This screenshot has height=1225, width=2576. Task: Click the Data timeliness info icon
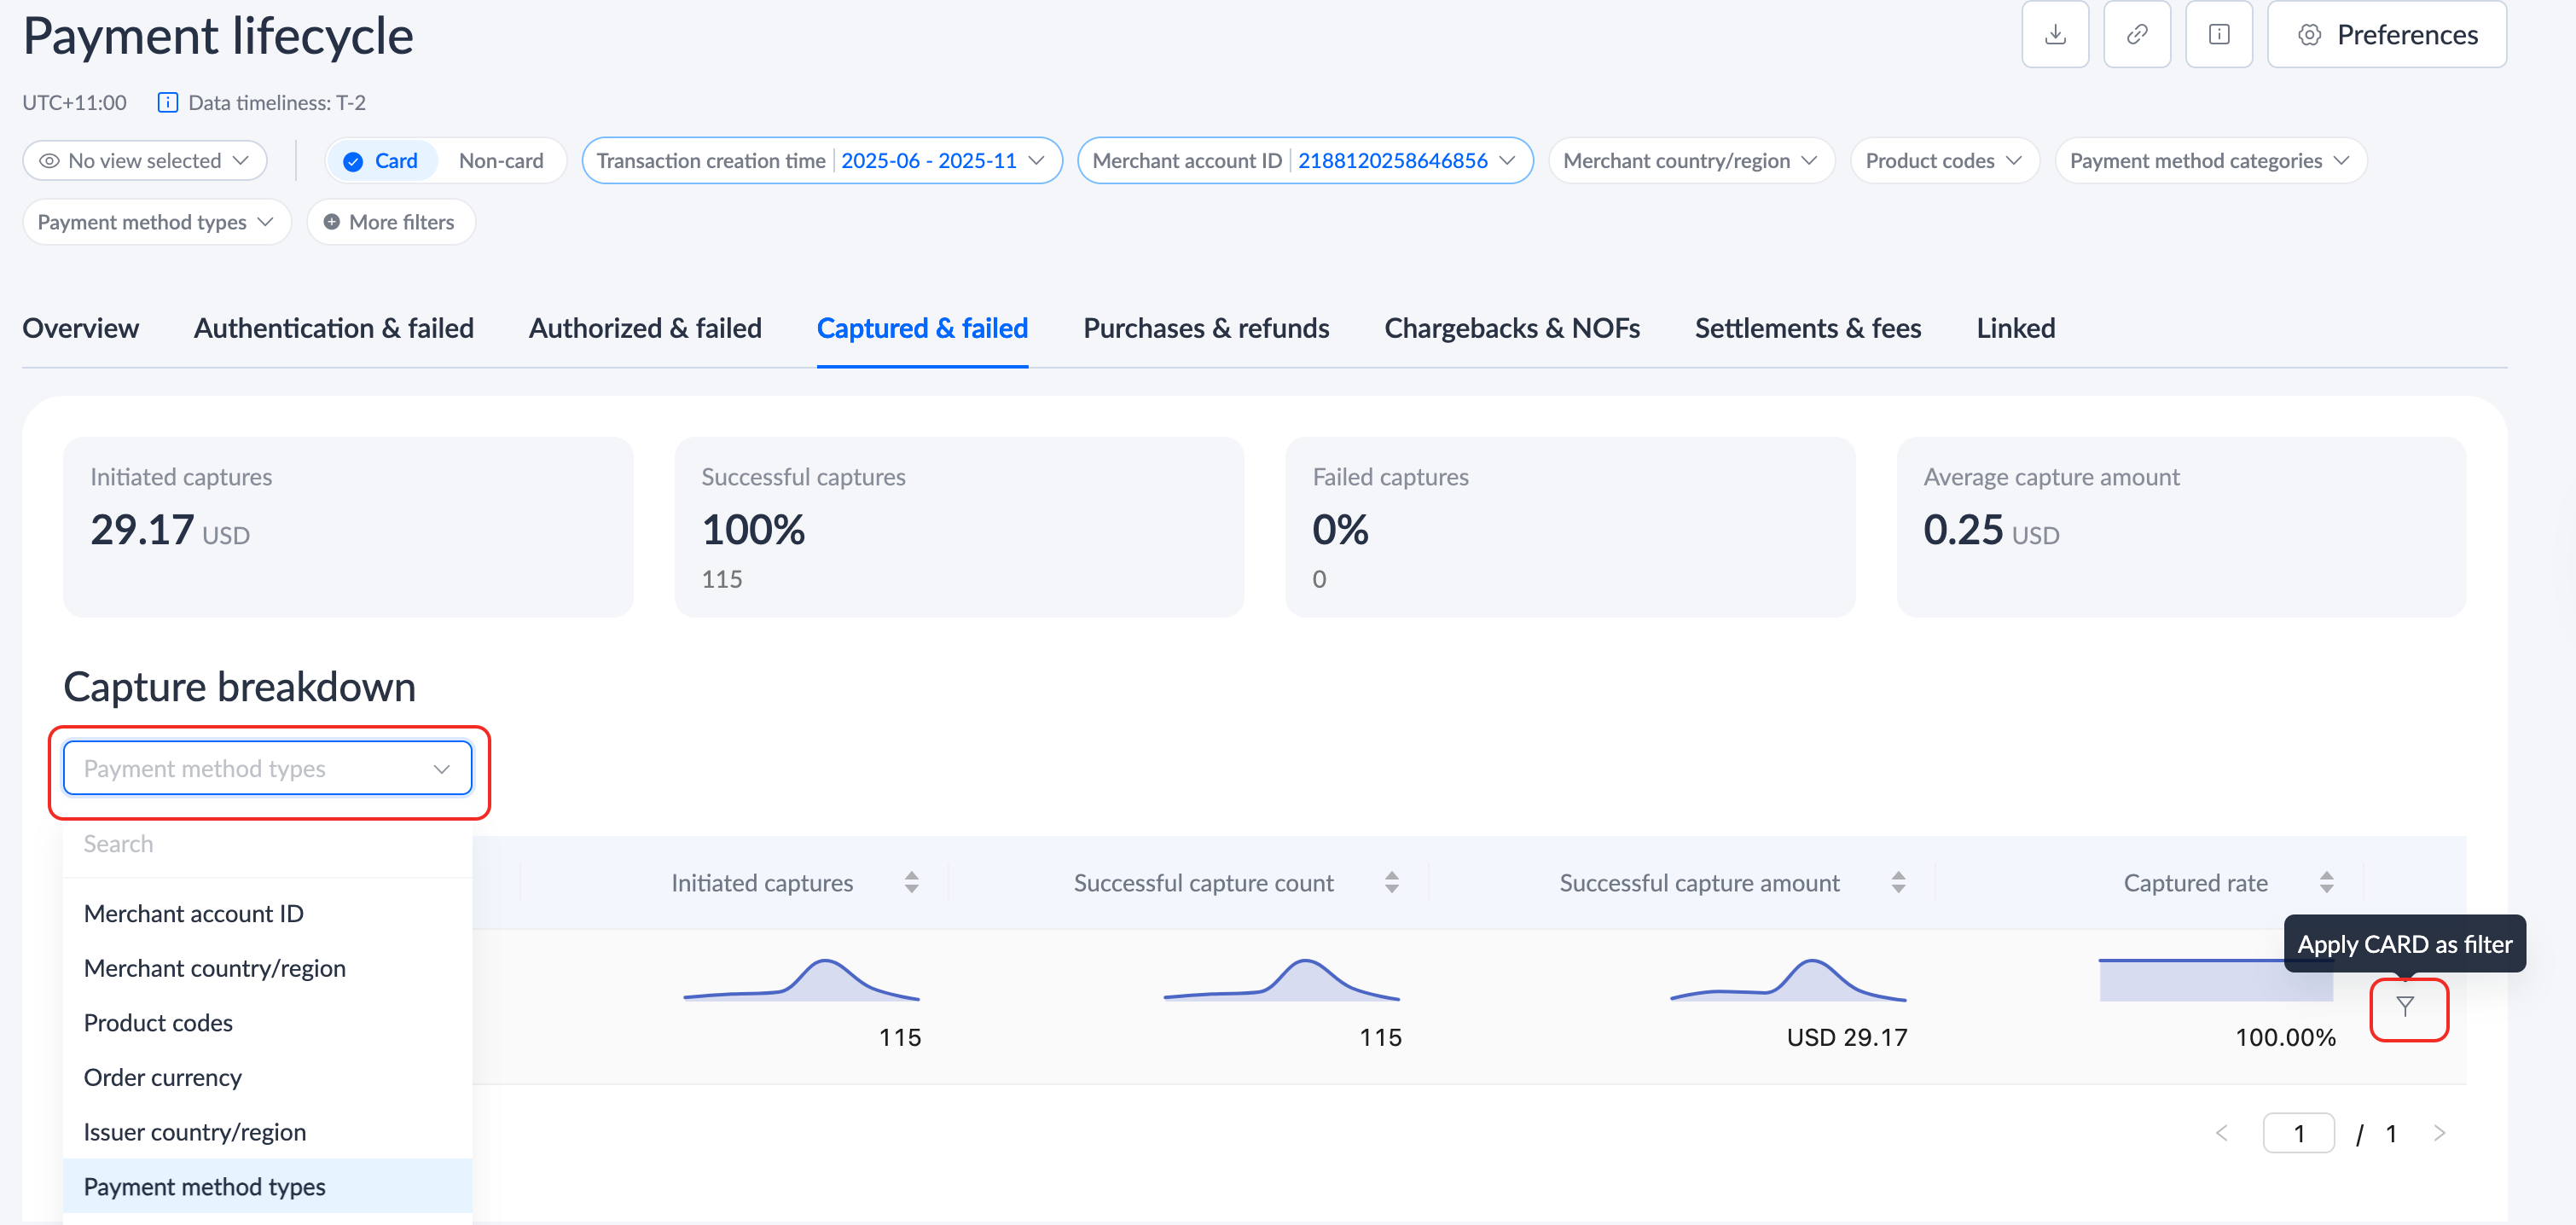click(x=168, y=103)
